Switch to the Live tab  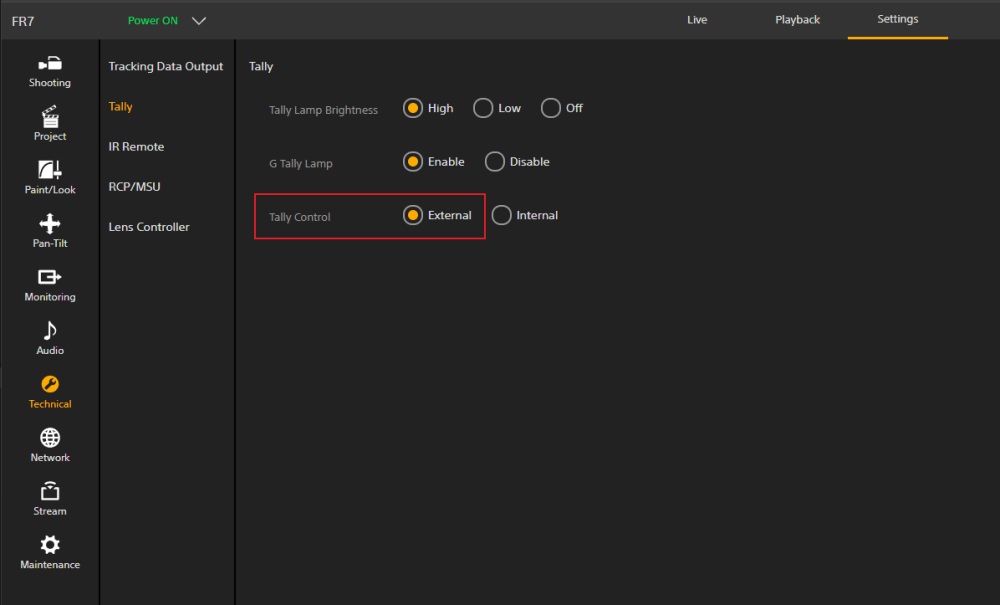click(x=697, y=20)
